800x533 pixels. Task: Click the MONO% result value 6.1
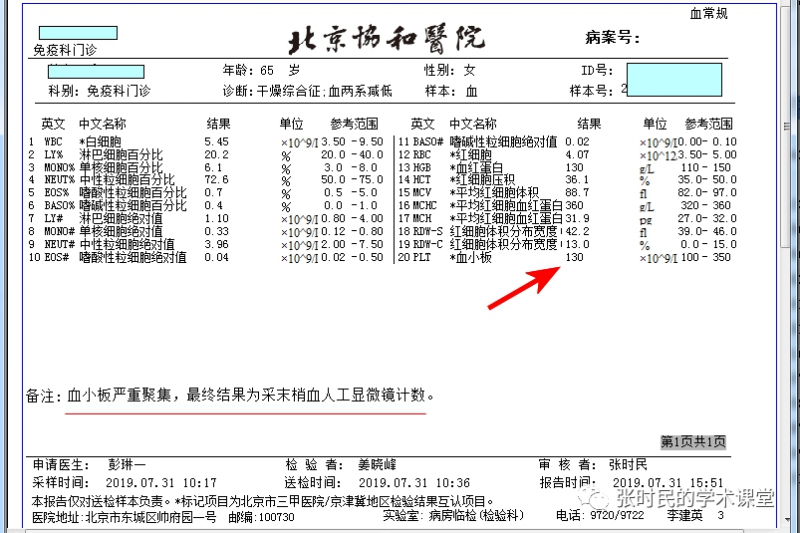click(213, 167)
